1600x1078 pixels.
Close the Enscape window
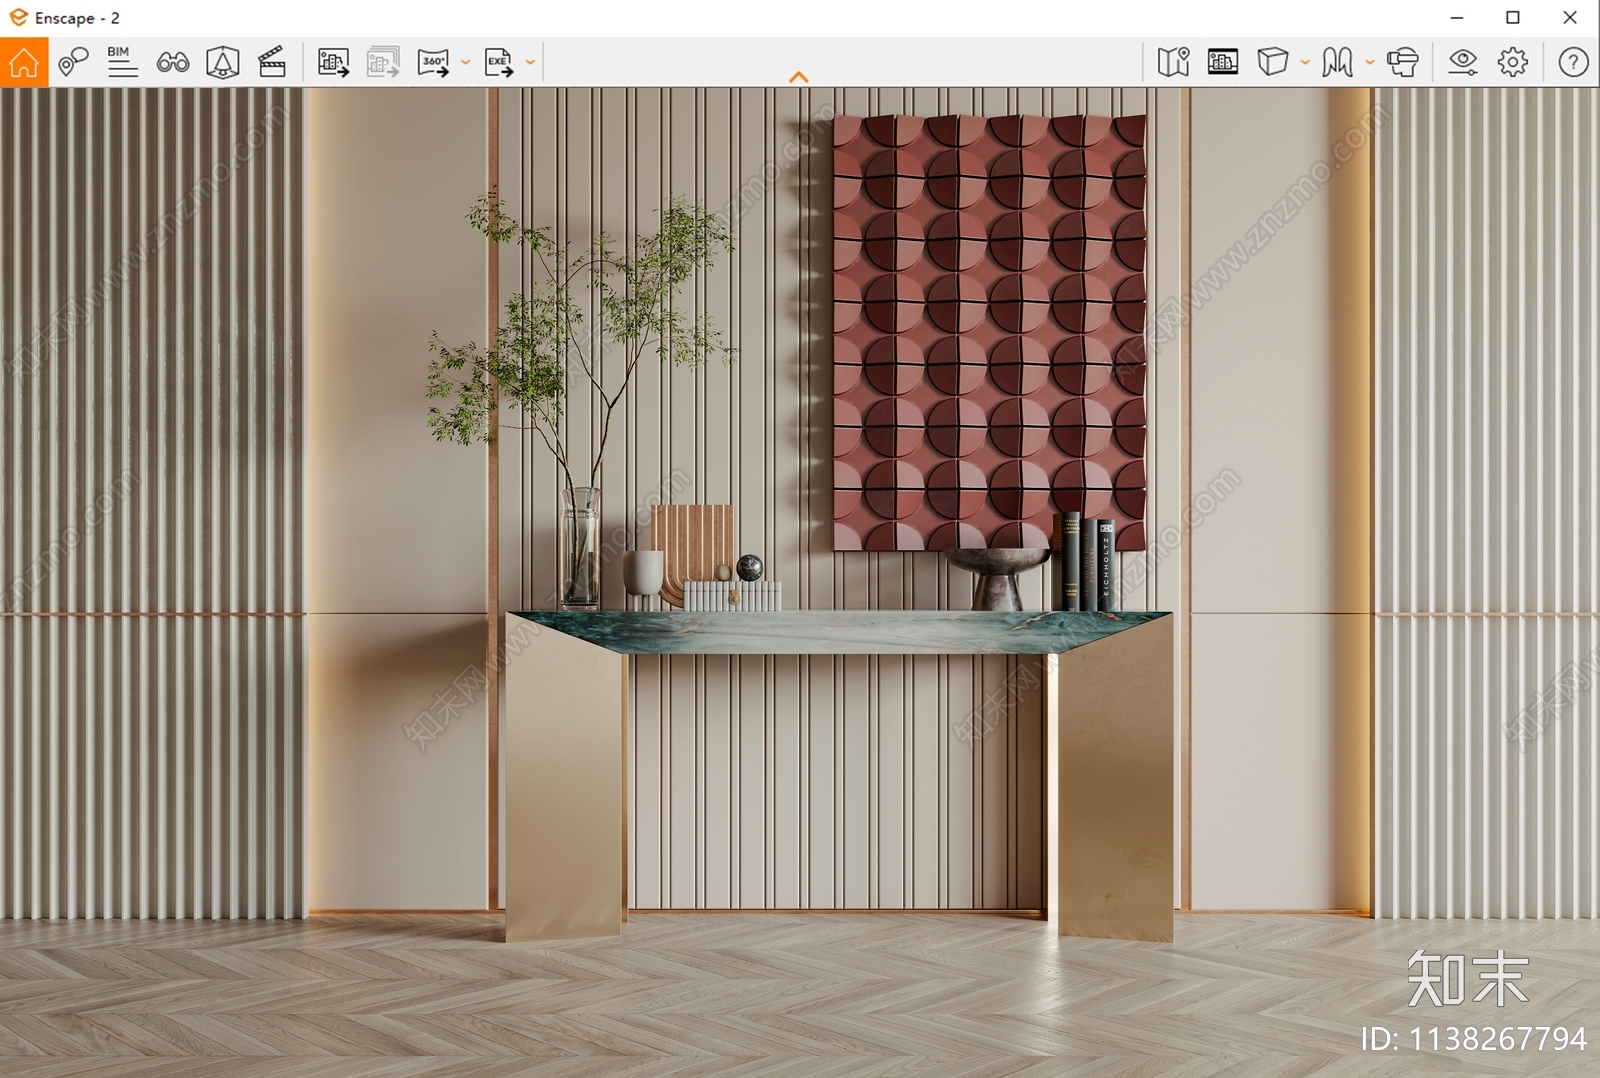pos(1570,17)
